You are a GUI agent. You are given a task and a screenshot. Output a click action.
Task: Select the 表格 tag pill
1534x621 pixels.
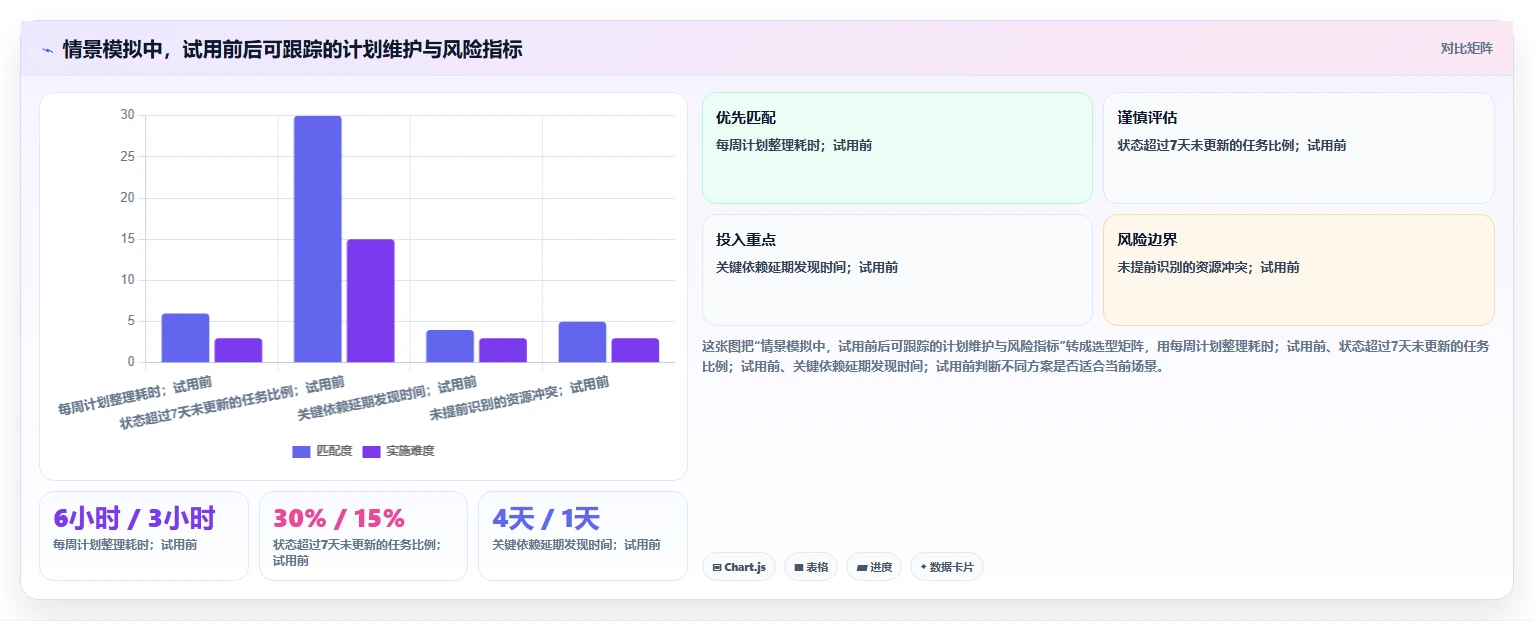pos(811,567)
